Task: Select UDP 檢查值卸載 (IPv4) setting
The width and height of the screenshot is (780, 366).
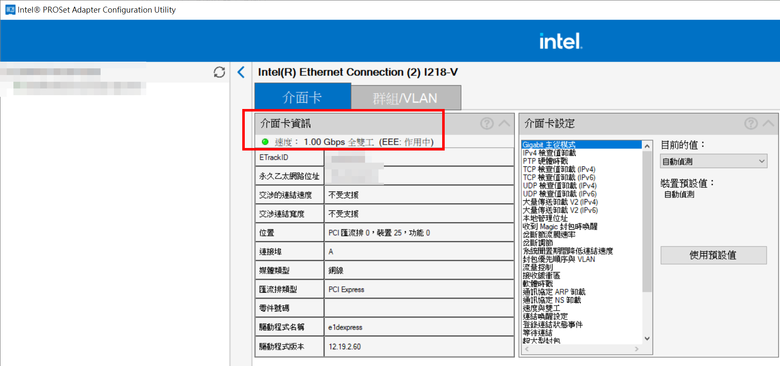Action: tap(559, 185)
